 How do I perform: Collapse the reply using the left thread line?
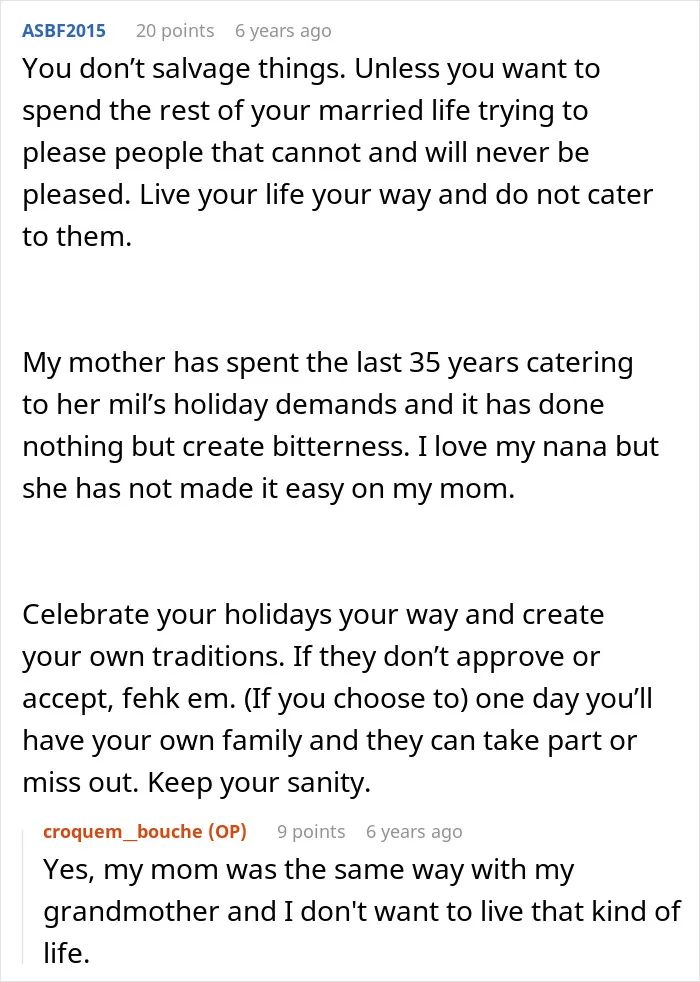click(23, 896)
